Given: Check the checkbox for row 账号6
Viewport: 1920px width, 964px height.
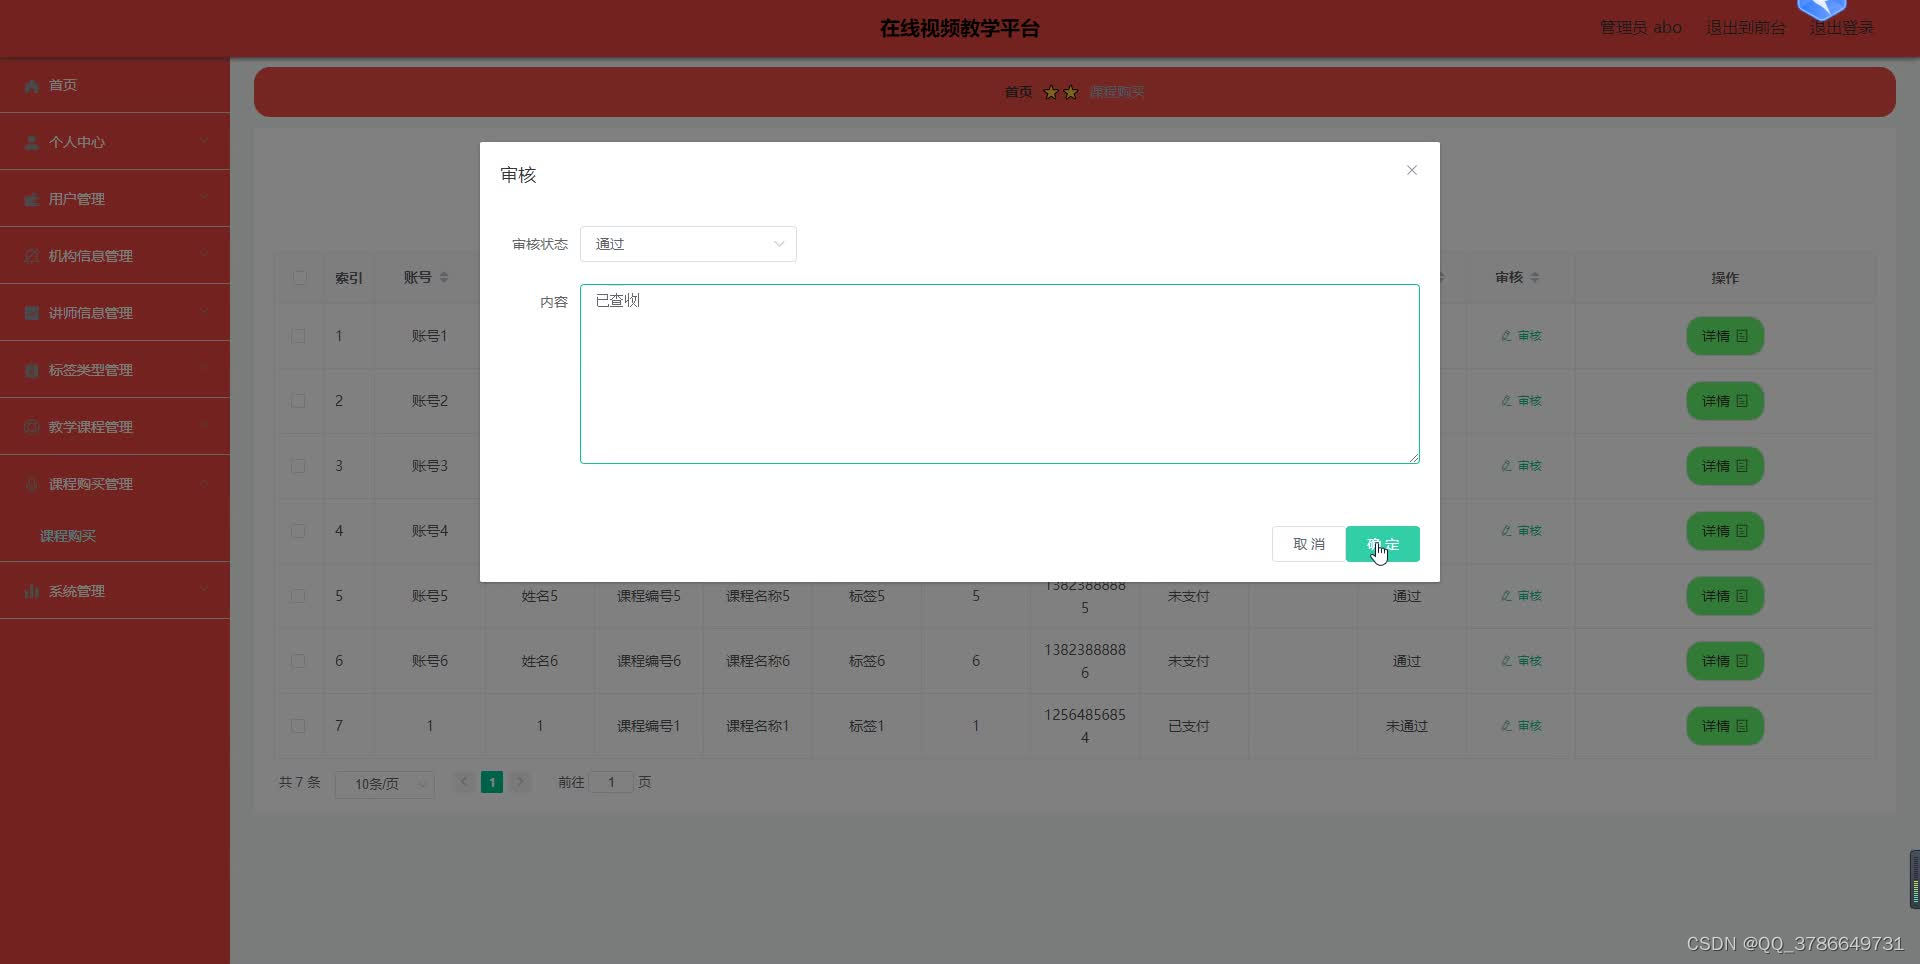Looking at the screenshot, I should [x=298, y=661].
